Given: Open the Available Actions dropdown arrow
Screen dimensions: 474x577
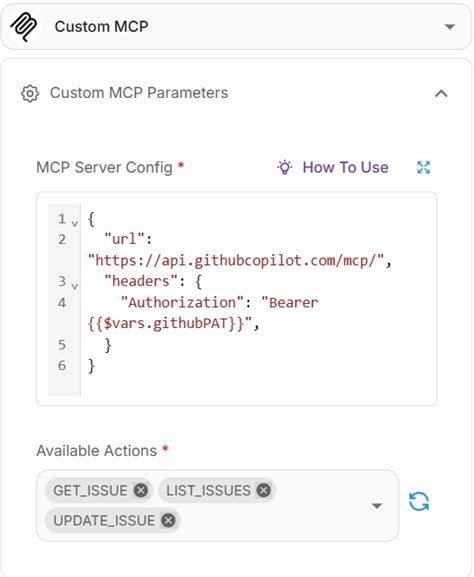Looking at the screenshot, I should tap(376, 506).
